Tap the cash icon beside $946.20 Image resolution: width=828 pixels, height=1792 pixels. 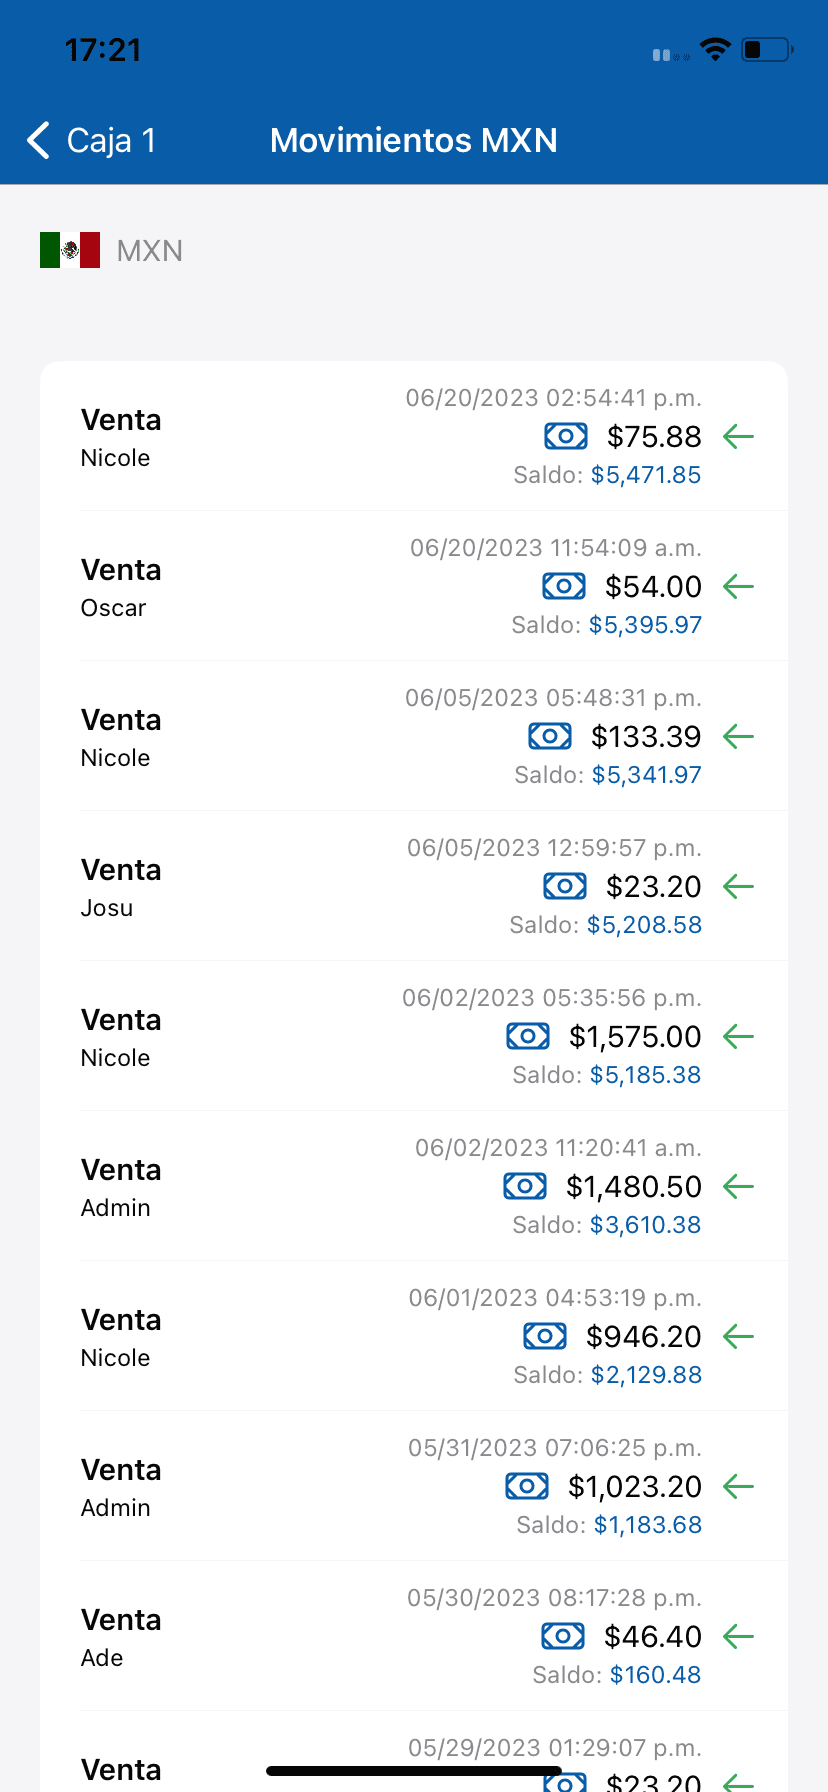(544, 1336)
